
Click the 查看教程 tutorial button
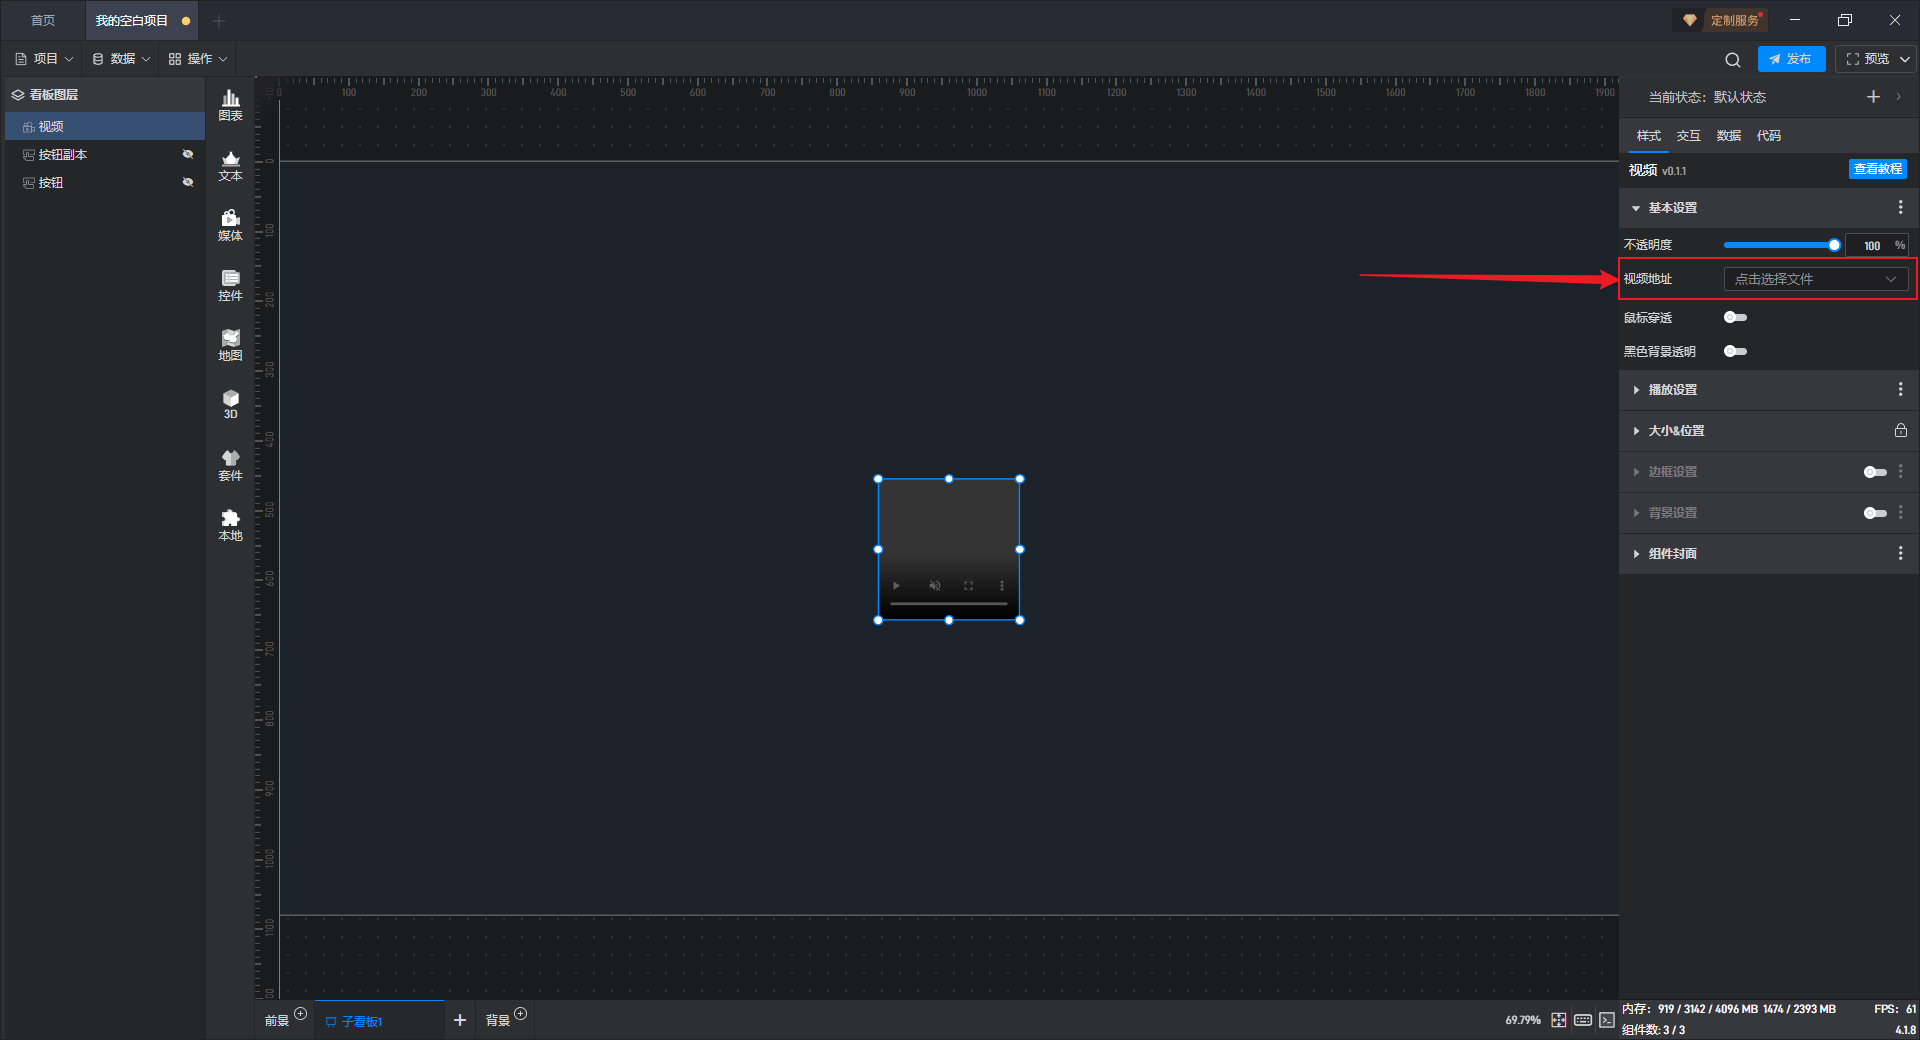pos(1877,169)
